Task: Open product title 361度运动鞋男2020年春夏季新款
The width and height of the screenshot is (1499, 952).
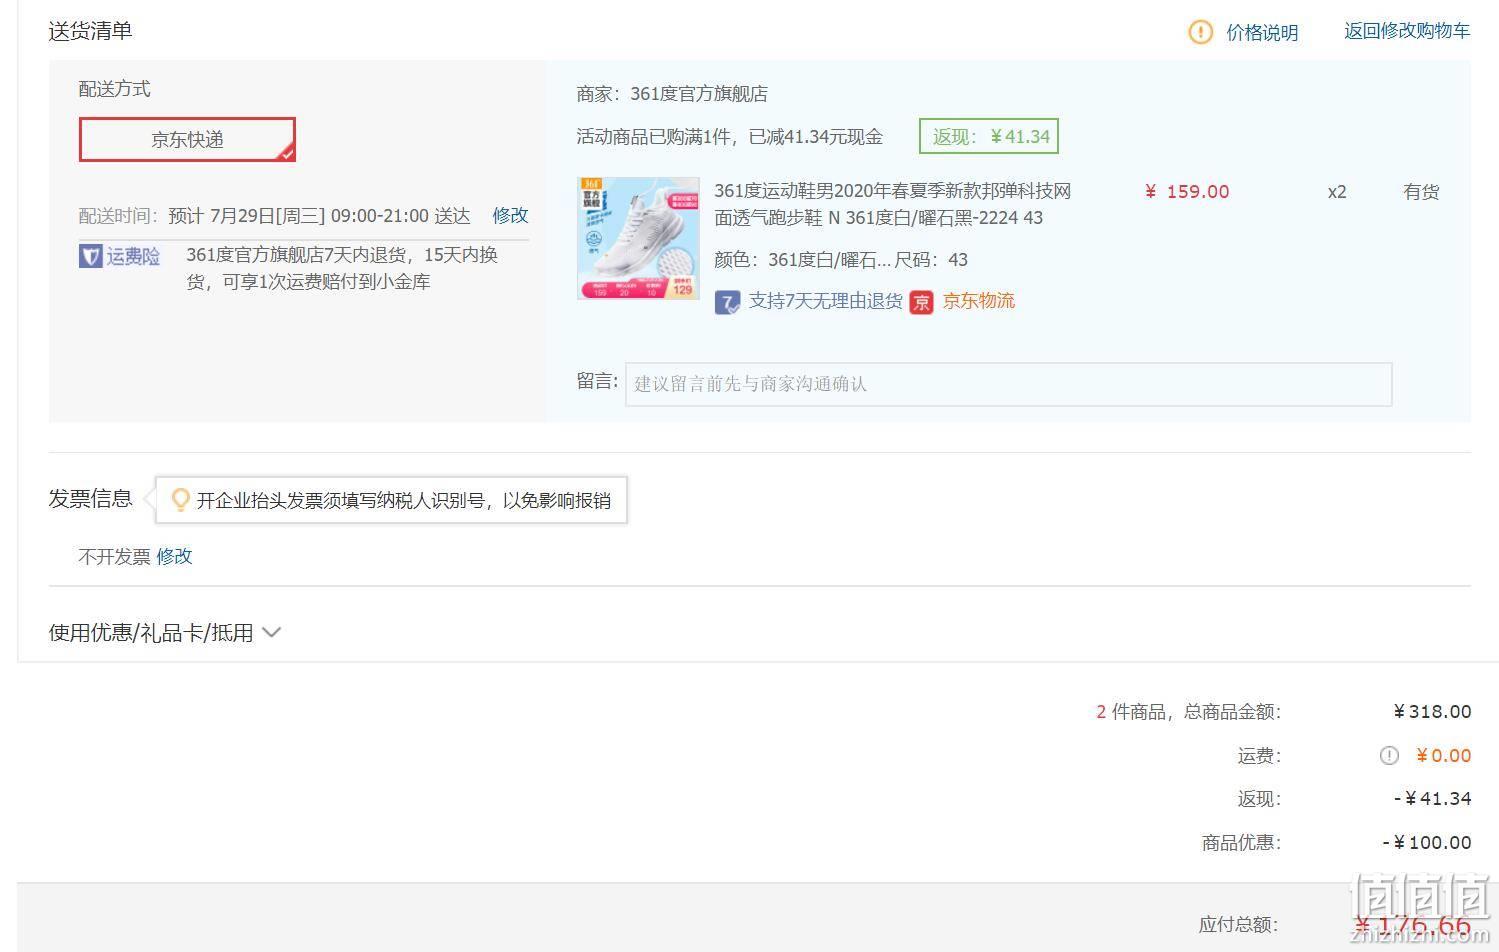Action: 892,204
